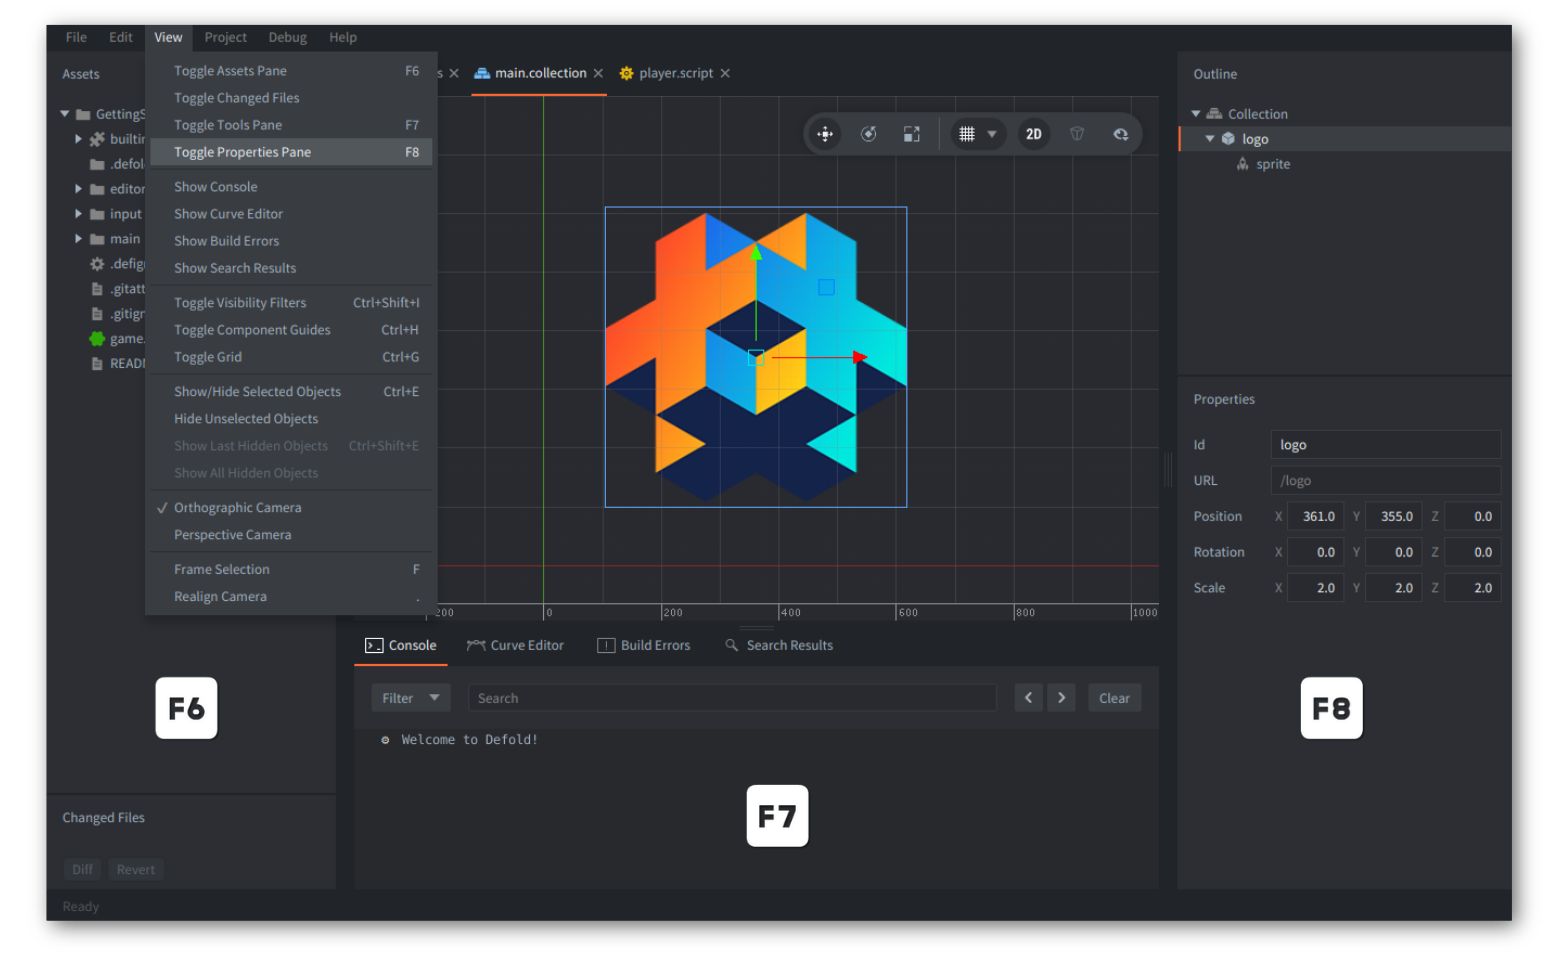Enable Orthographic Camera in View menu

coord(237,508)
